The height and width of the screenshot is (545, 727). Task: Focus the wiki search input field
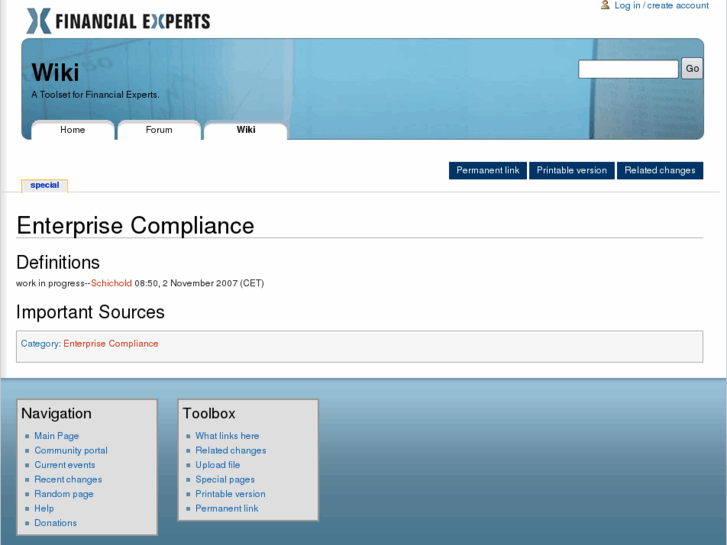coord(628,69)
